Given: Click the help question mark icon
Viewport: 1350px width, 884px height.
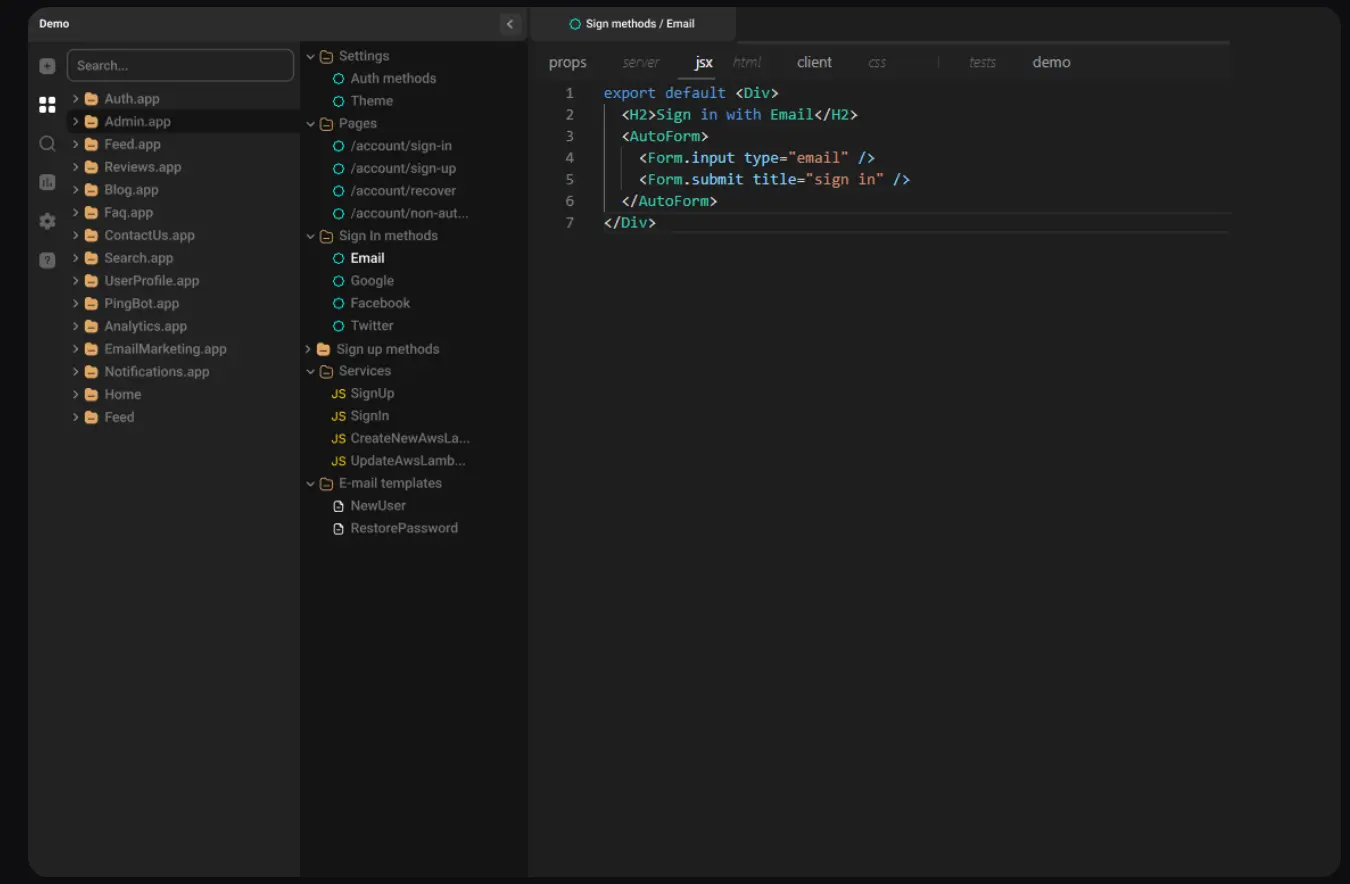Looking at the screenshot, I should click(x=47, y=260).
